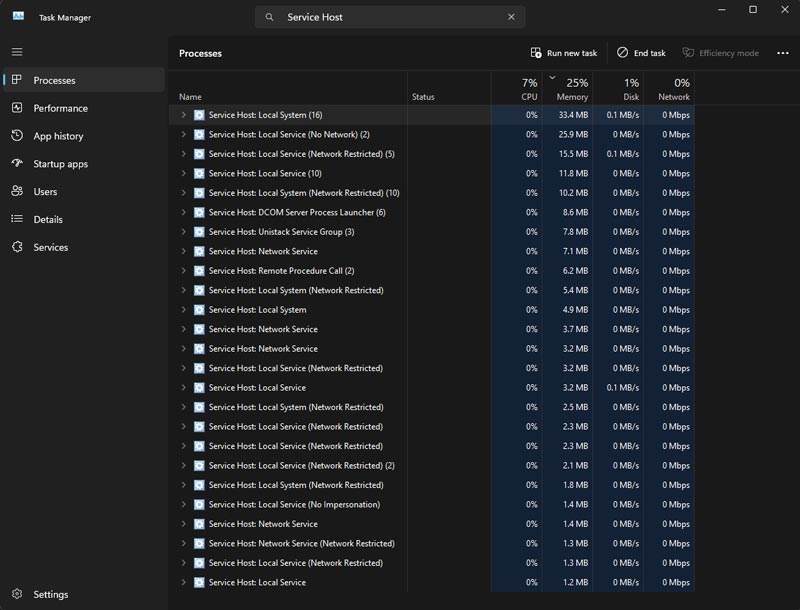The image size is (800, 610).
Task: Switch to the Users page
Action: click(x=84, y=192)
